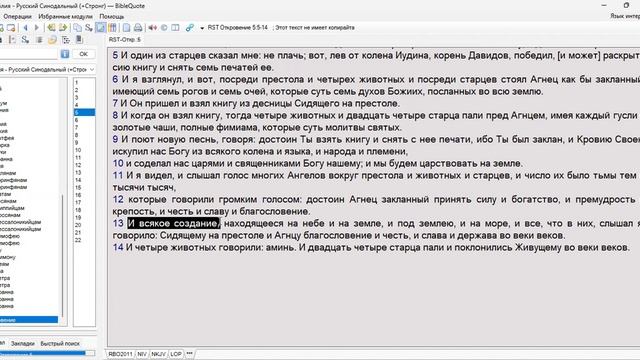This screenshot has height=360, width=640.
Task: Open the Язык интерфейса menu
Action: pos(625,16)
